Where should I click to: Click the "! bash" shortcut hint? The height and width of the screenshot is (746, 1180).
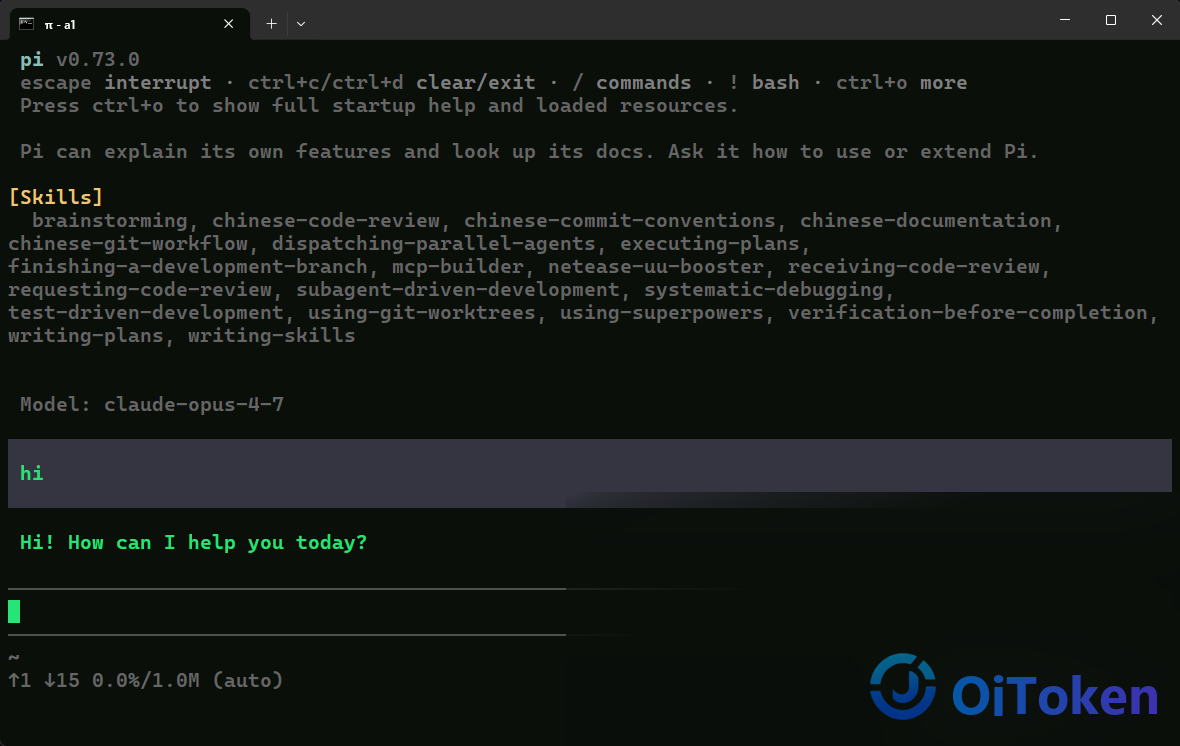tap(764, 83)
